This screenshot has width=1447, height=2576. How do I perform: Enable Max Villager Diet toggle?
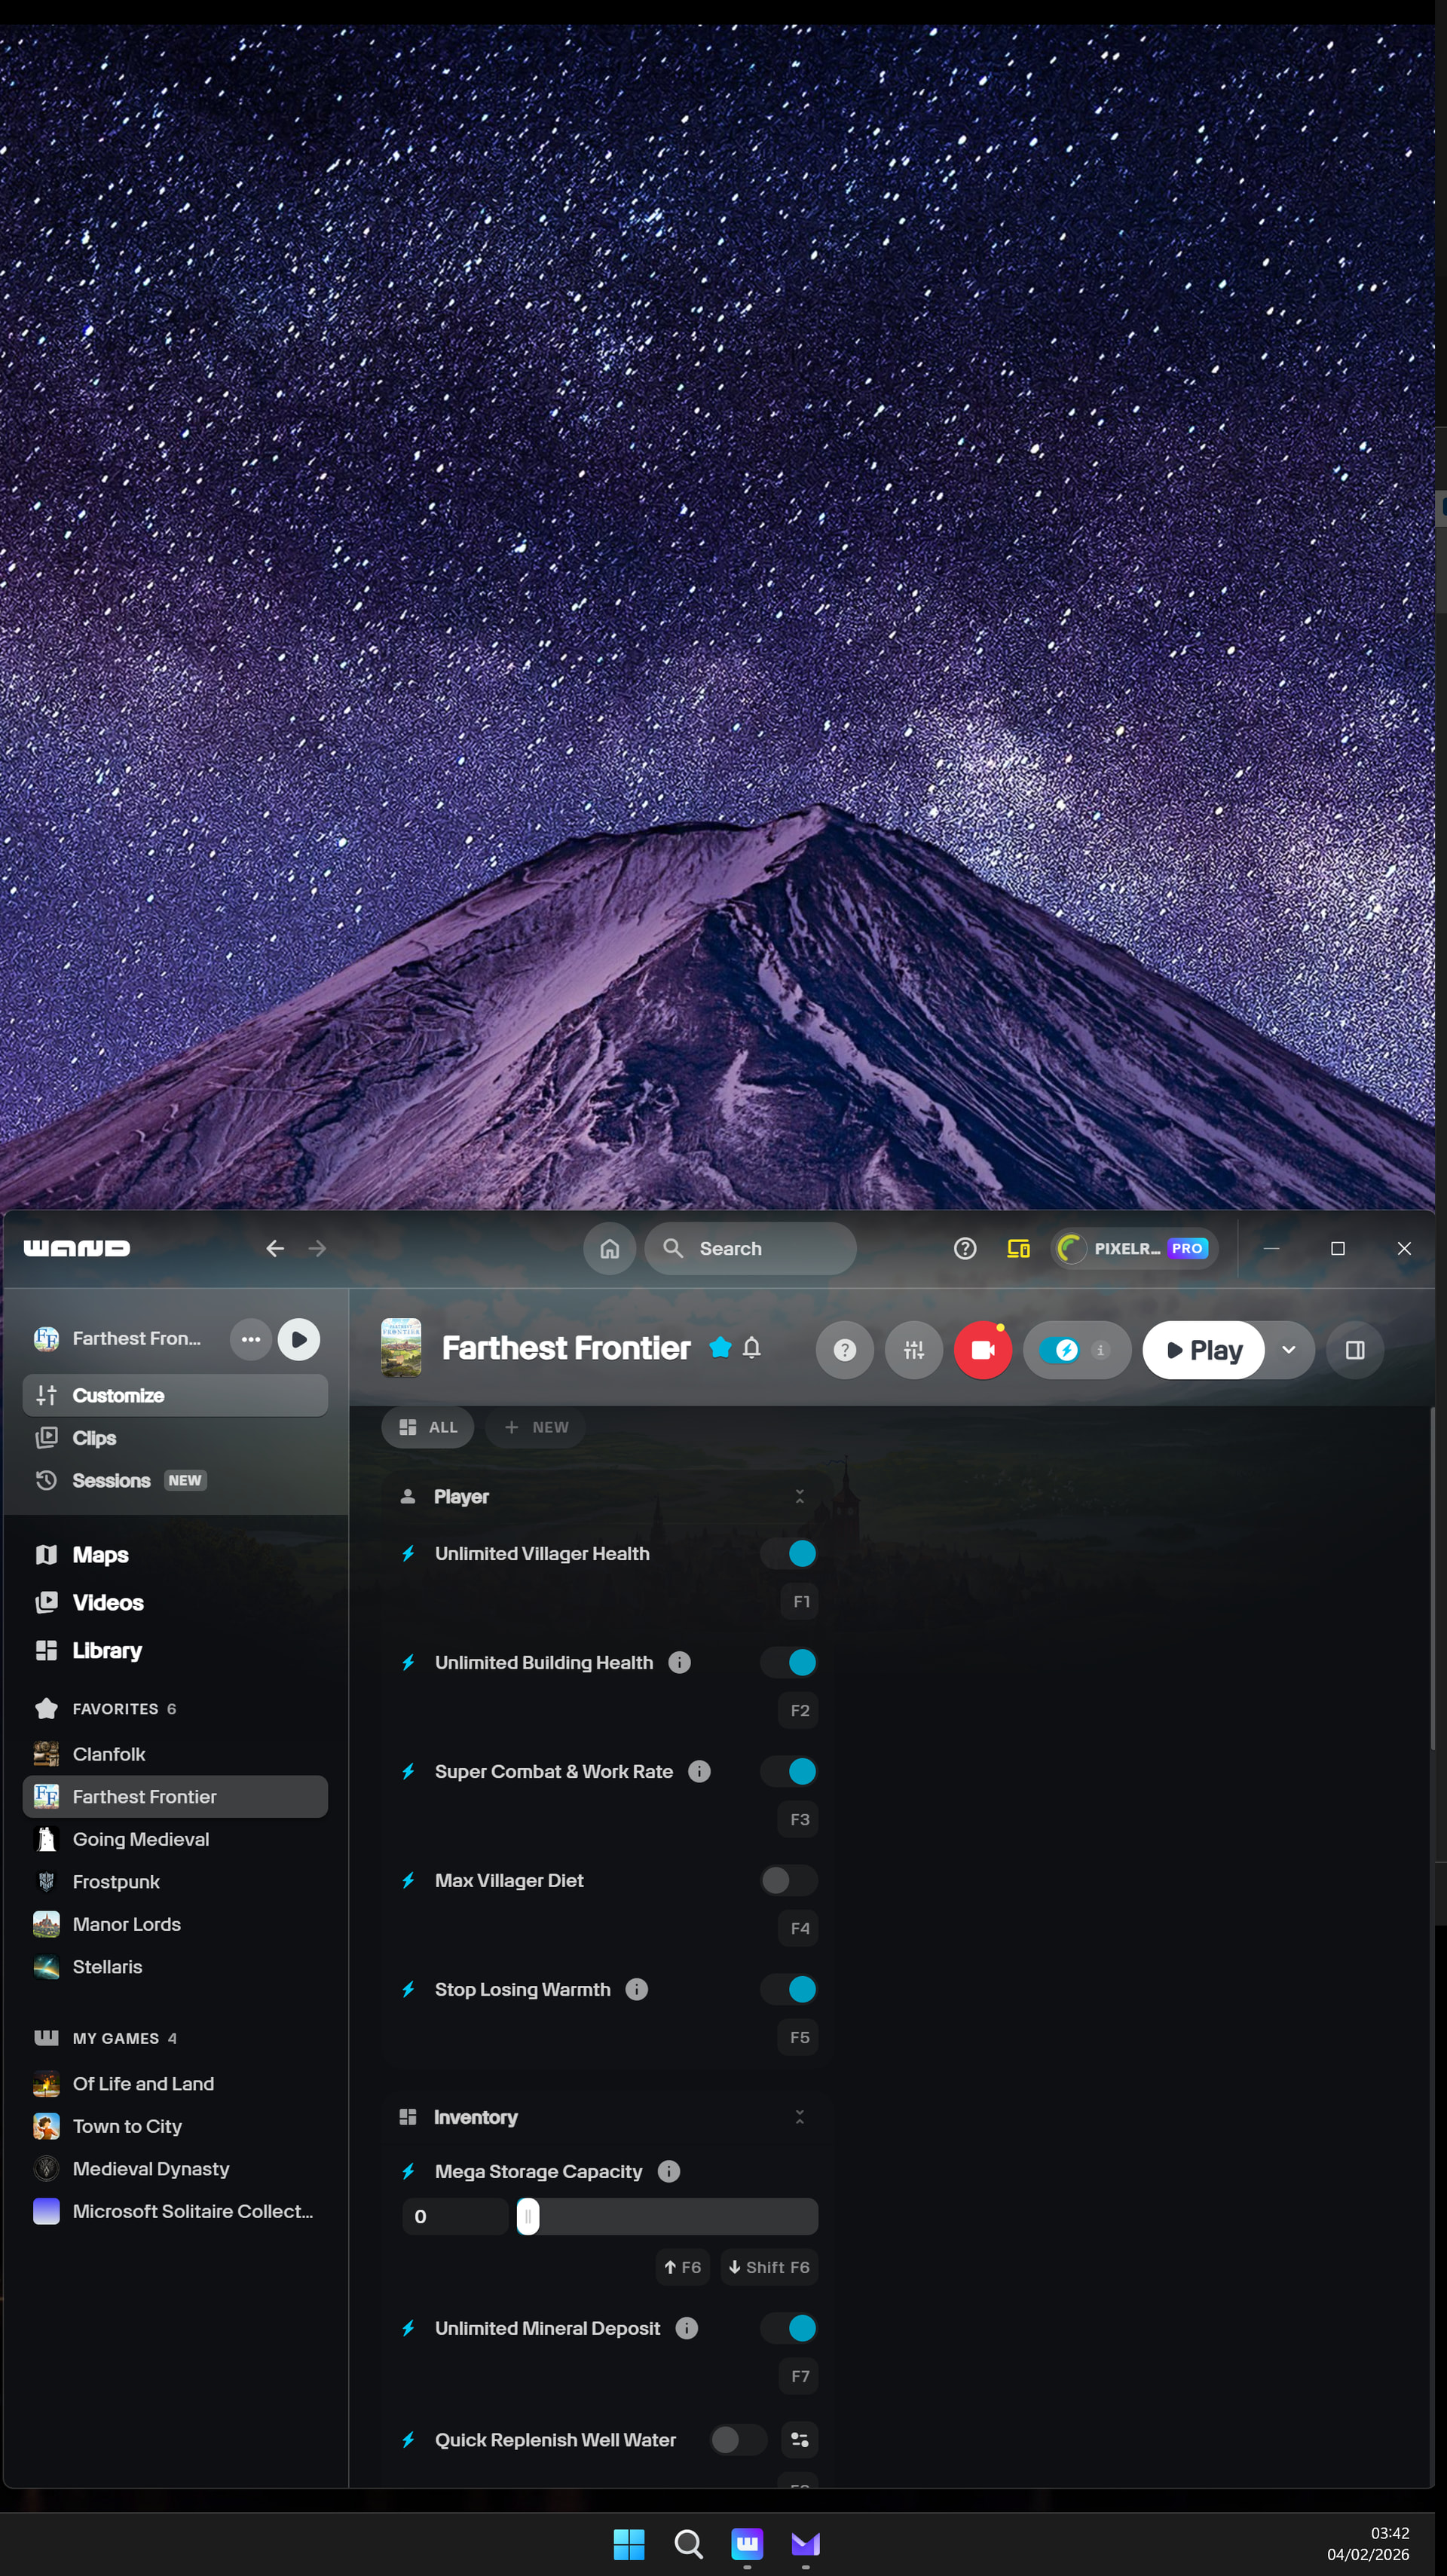789,1880
